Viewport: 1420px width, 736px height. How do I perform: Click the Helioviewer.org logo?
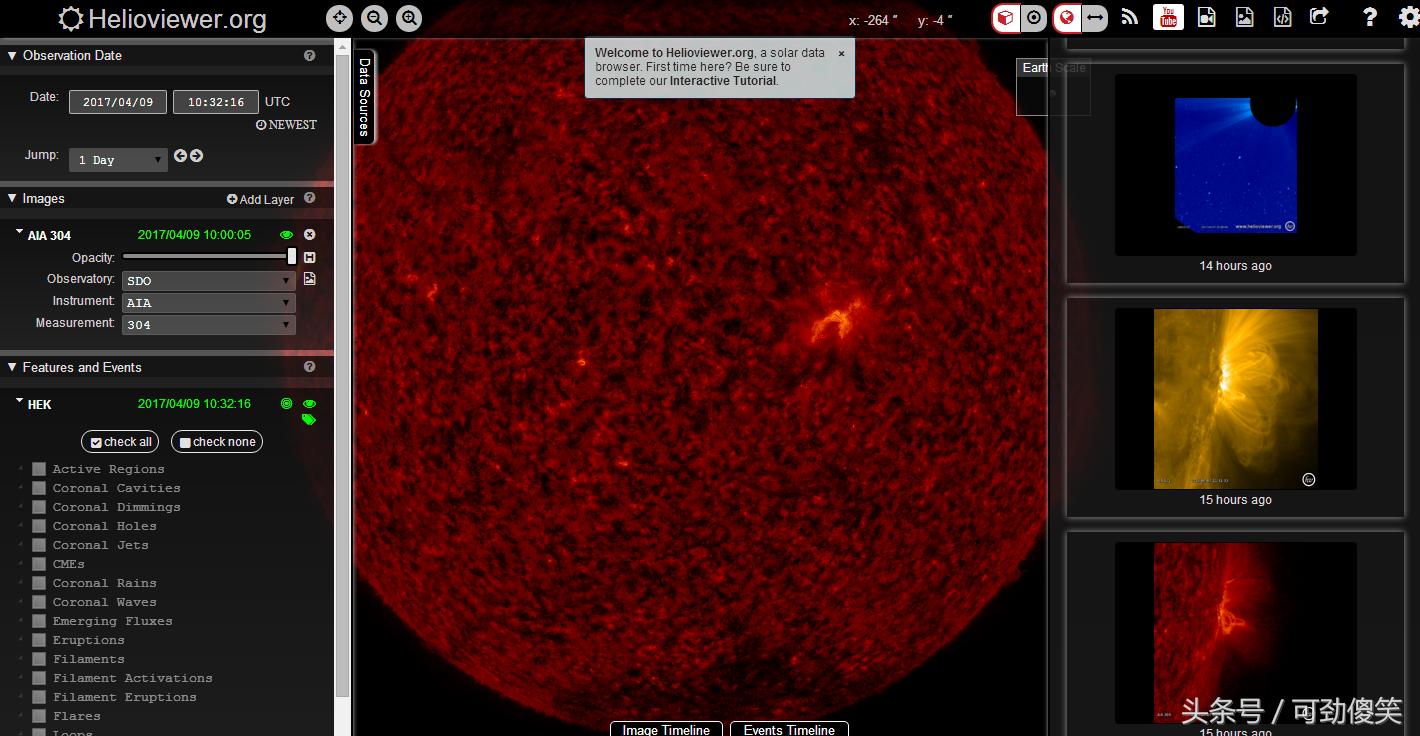click(x=163, y=18)
